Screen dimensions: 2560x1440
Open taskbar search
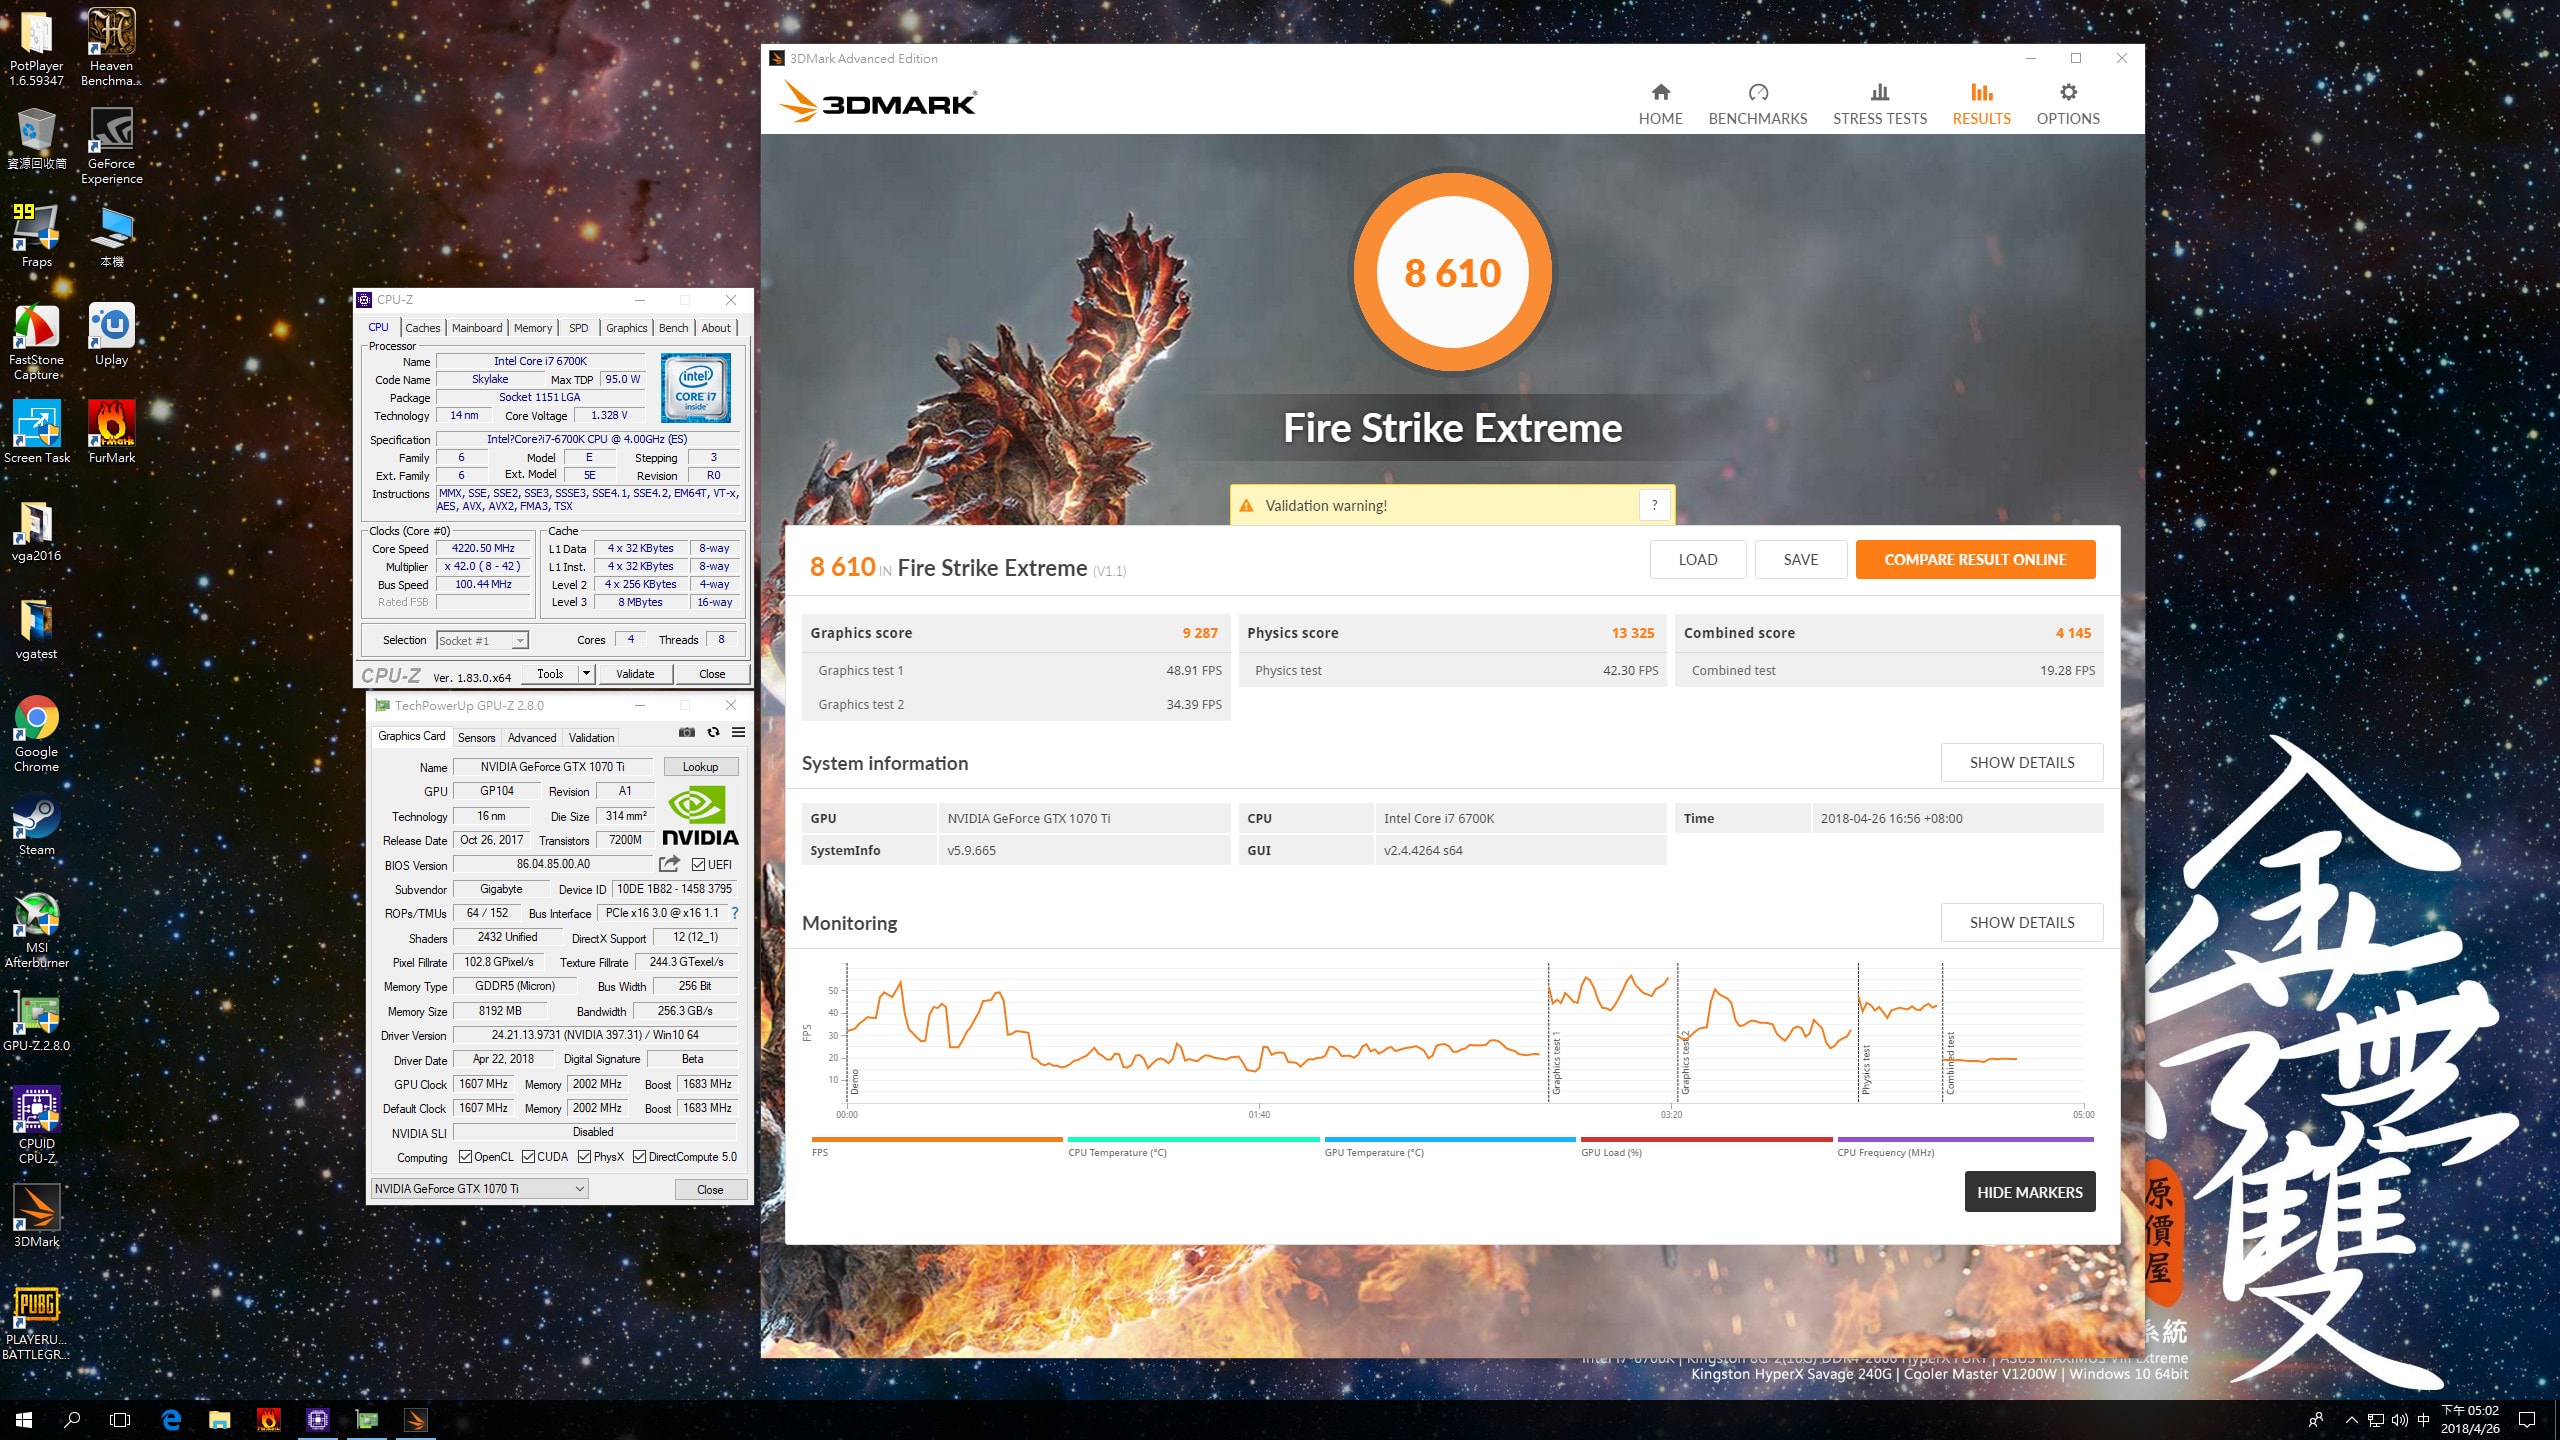tap(72, 1420)
